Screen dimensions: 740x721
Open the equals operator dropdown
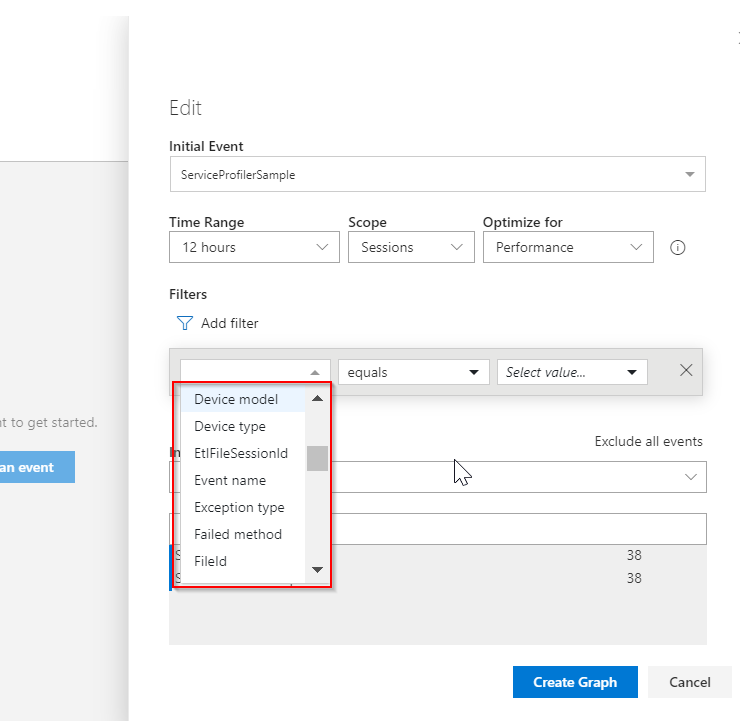point(413,372)
